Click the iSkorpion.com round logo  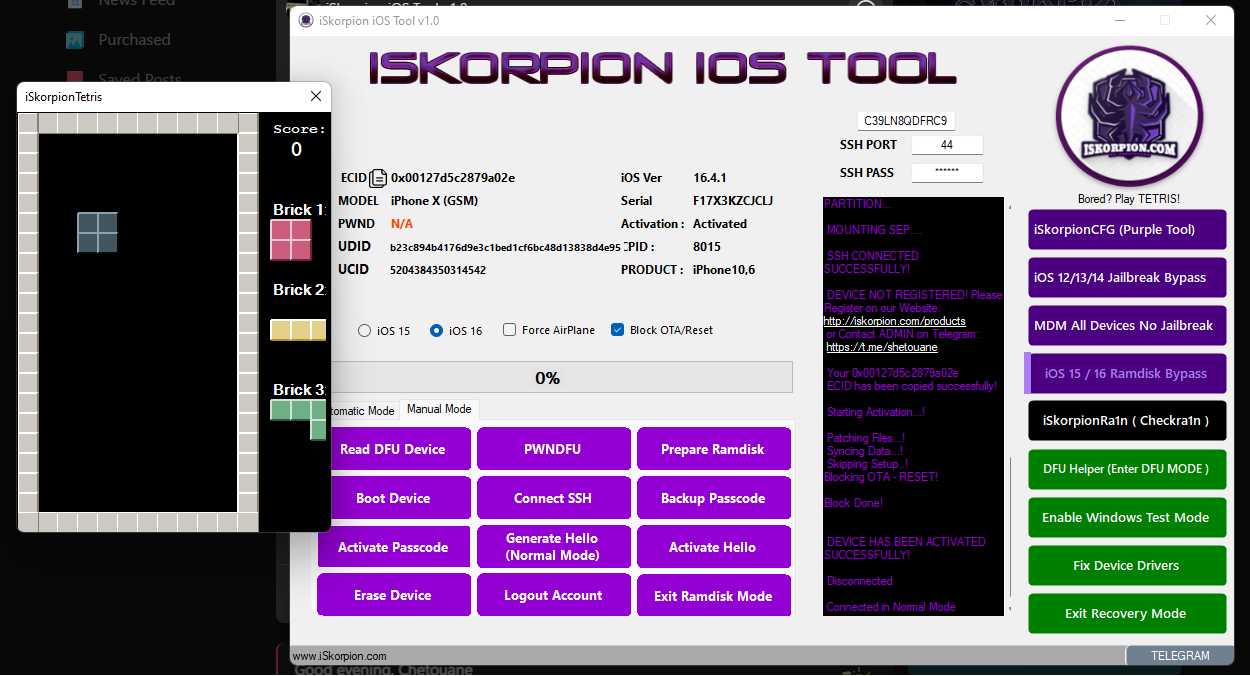tap(1128, 117)
